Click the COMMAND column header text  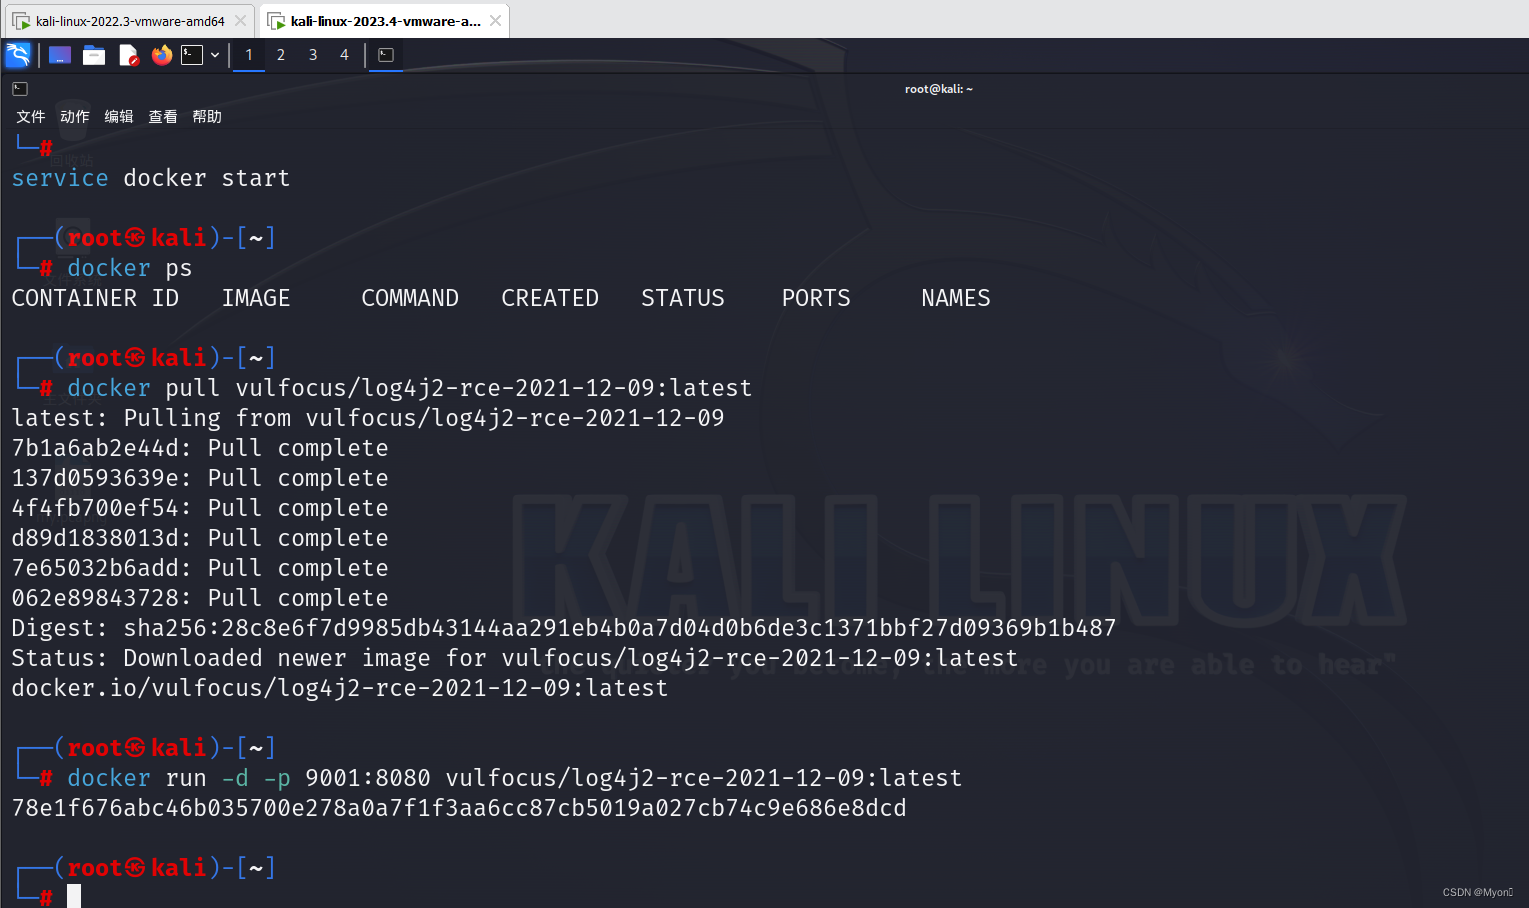pyautogui.click(x=410, y=298)
